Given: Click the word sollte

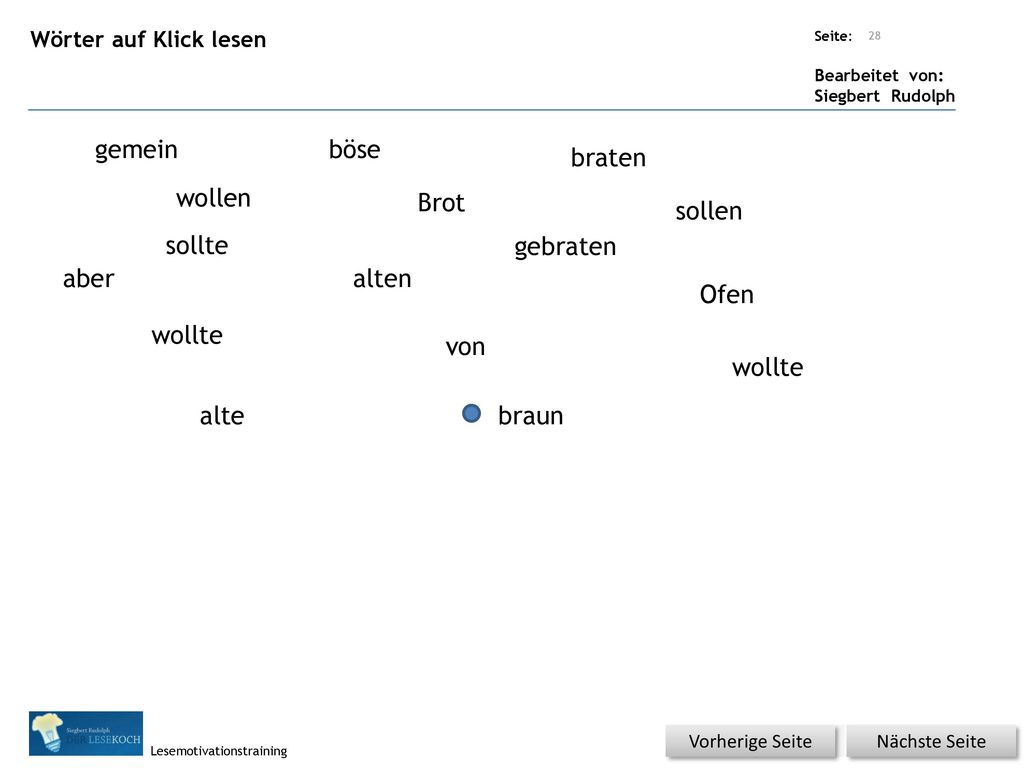Looking at the screenshot, I should (x=197, y=246).
